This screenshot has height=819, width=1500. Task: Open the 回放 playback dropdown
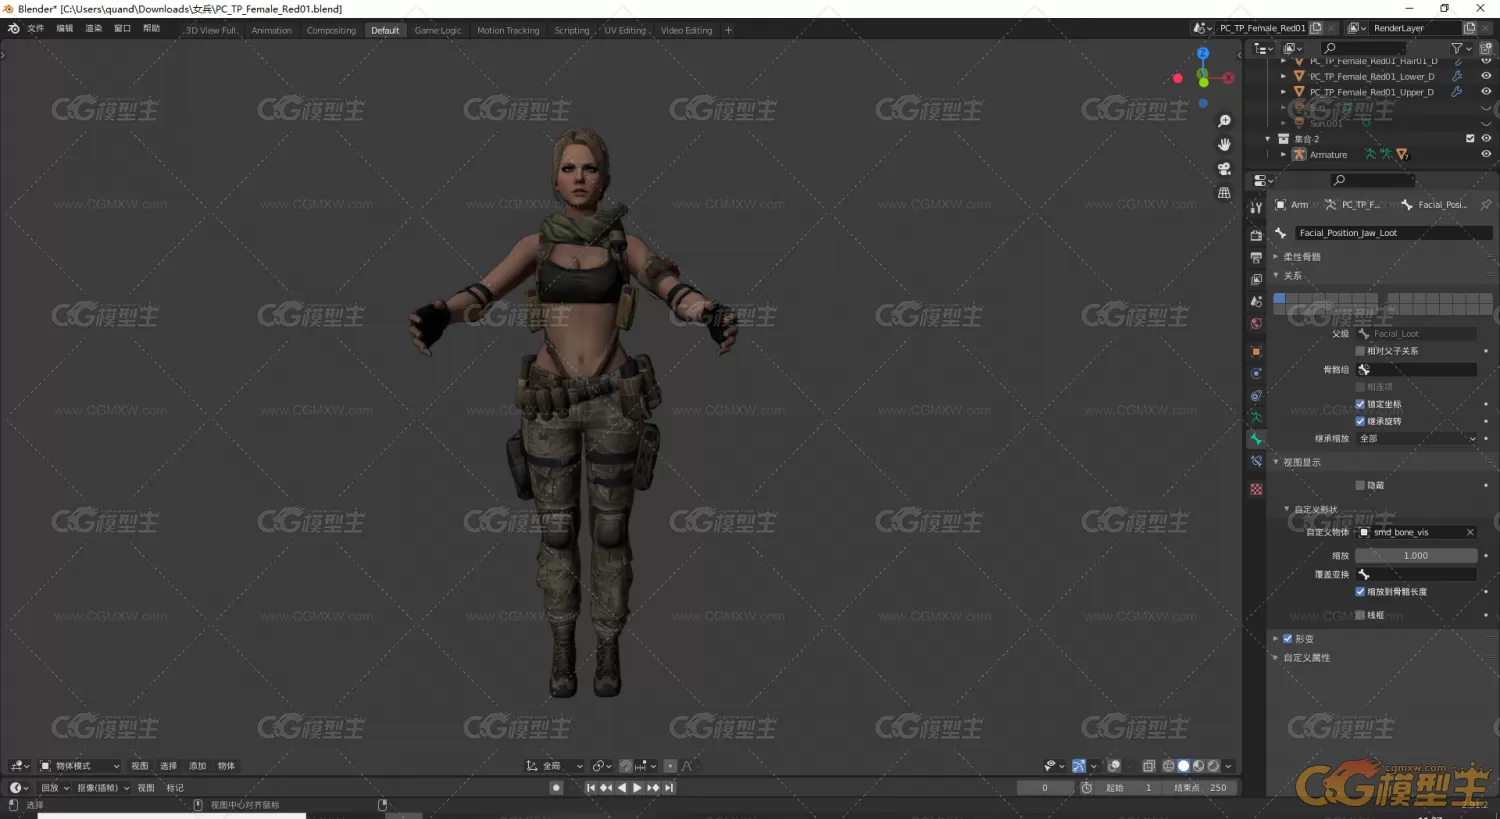[x=54, y=788]
